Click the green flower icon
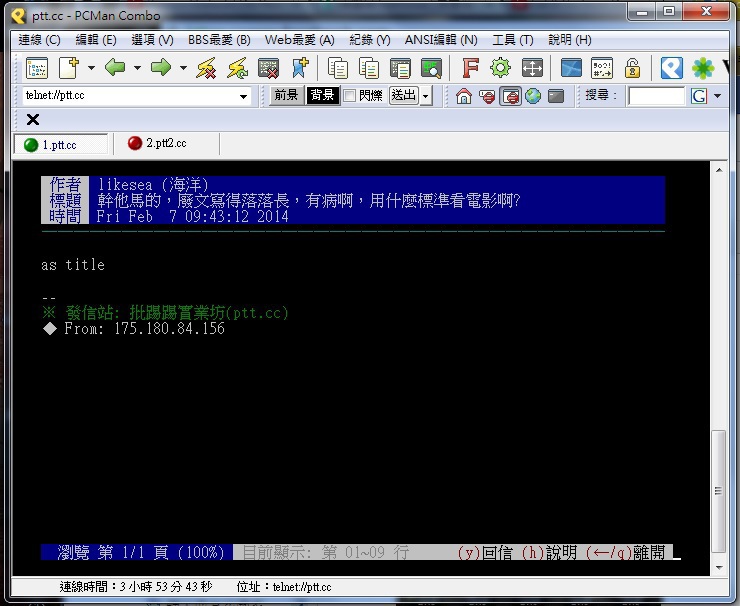 click(703, 68)
